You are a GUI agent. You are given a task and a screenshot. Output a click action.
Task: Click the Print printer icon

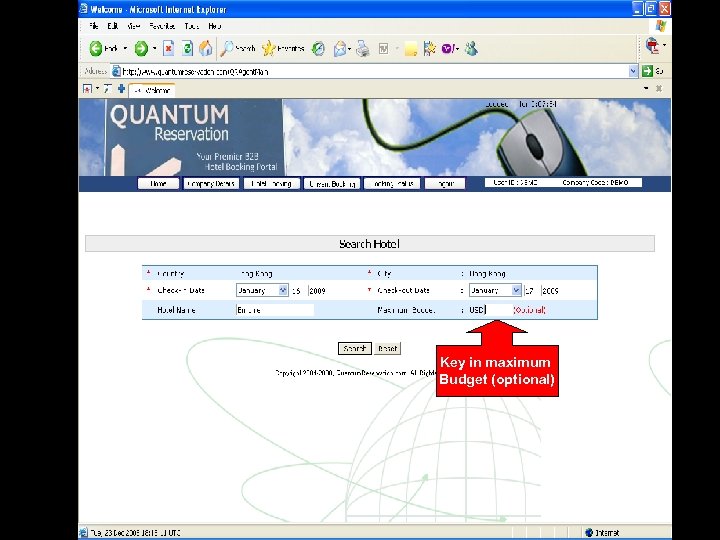click(363, 48)
